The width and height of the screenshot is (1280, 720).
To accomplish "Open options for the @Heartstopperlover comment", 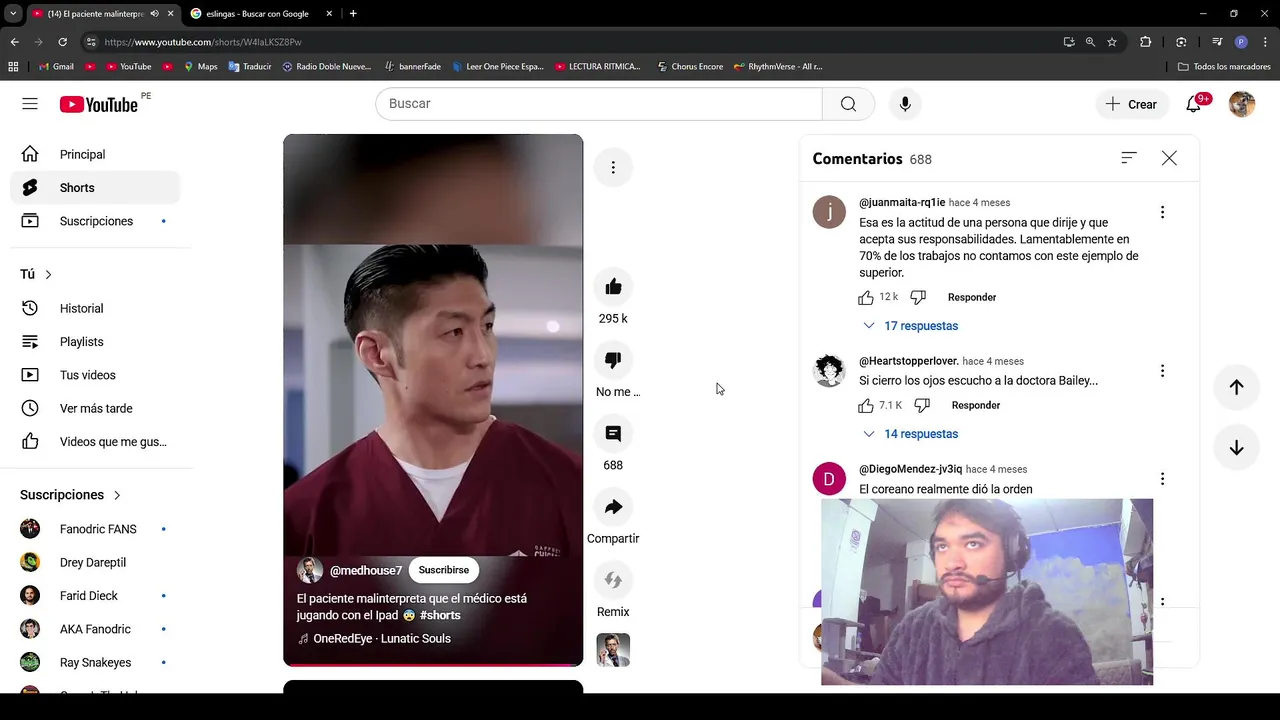I will 1162,371.
